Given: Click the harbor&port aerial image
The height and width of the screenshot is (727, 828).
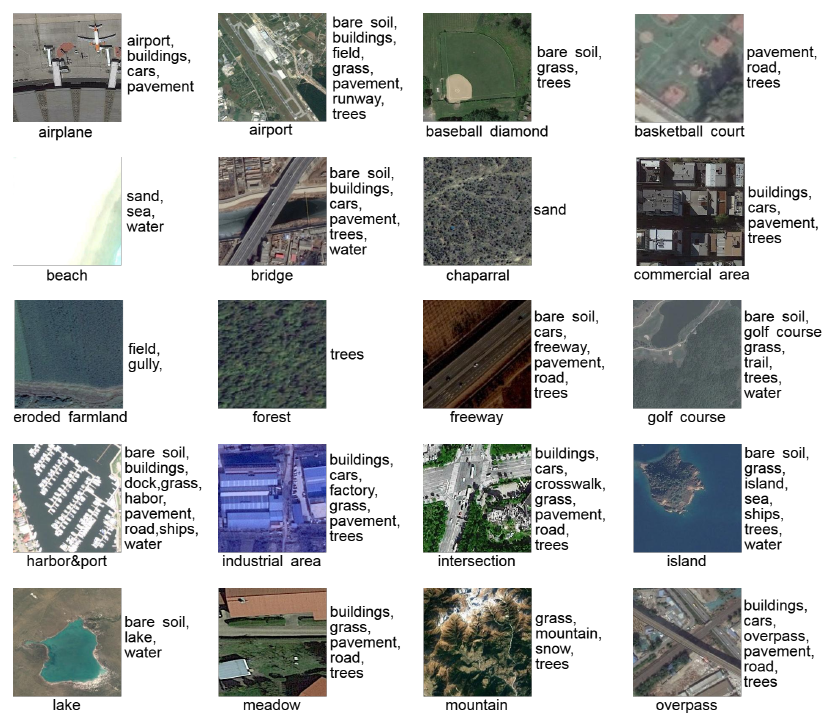Looking at the screenshot, I should 67,498.
